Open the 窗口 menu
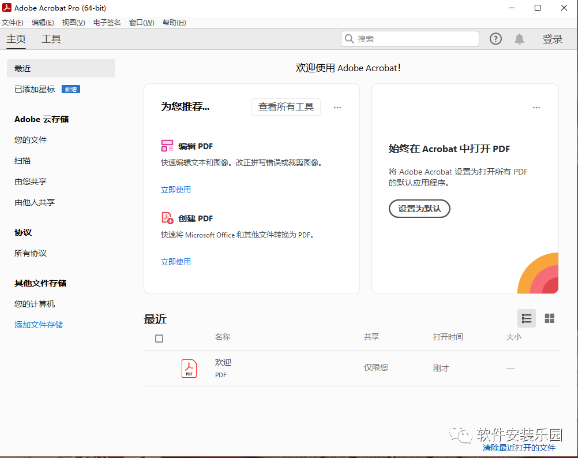 142,22
